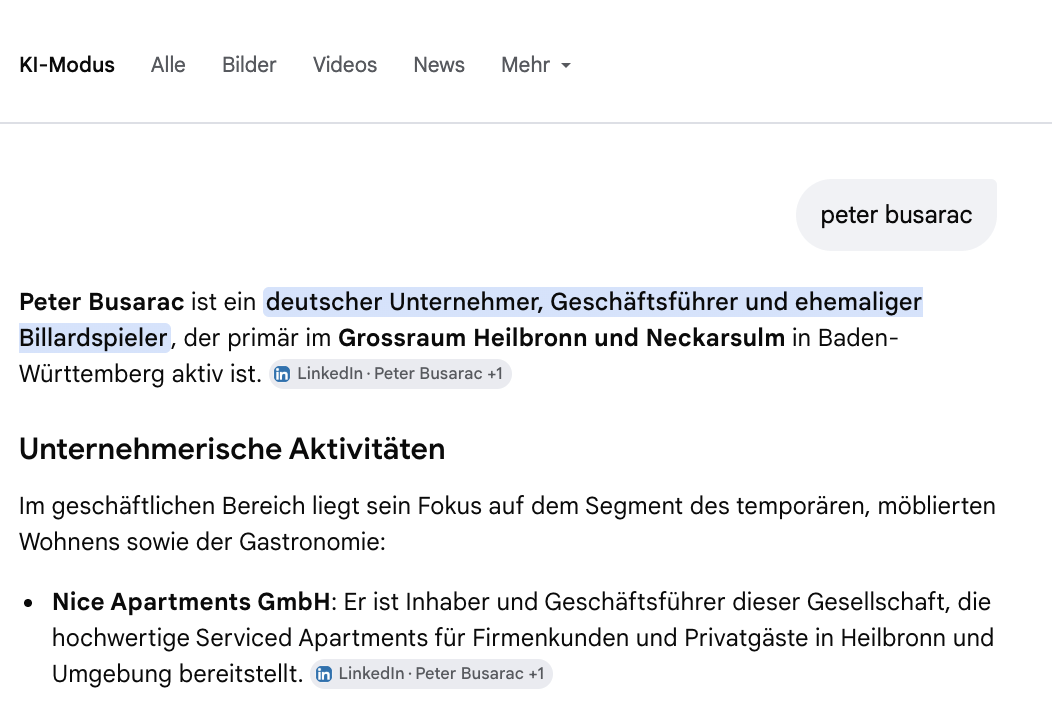1052x708 pixels.
Task: Click bold text 'Nice Apartments GmbH'
Action: [x=191, y=602]
